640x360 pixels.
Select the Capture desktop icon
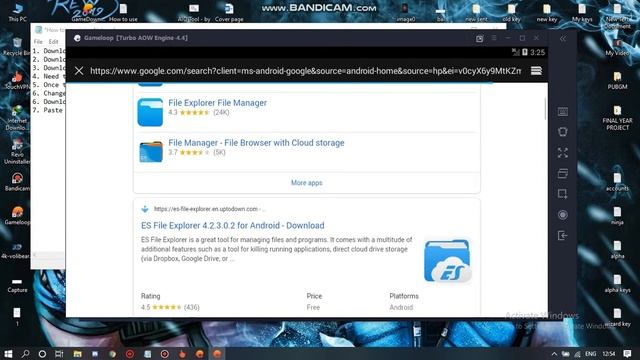[x=17, y=284]
